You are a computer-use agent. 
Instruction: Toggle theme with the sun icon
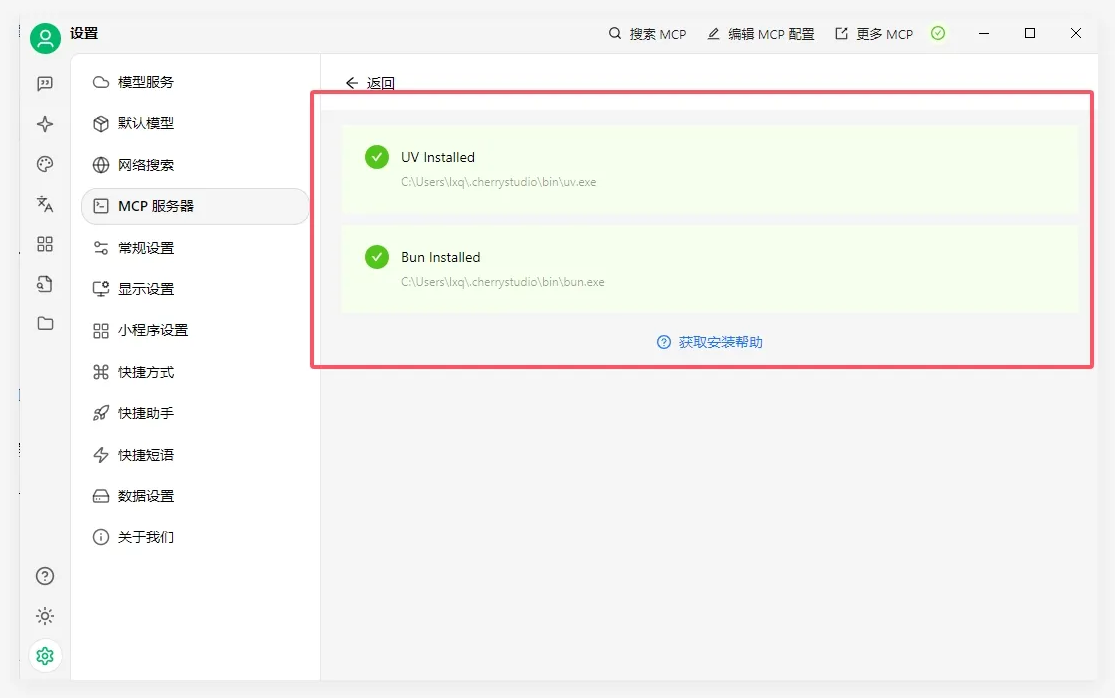pos(45,616)
